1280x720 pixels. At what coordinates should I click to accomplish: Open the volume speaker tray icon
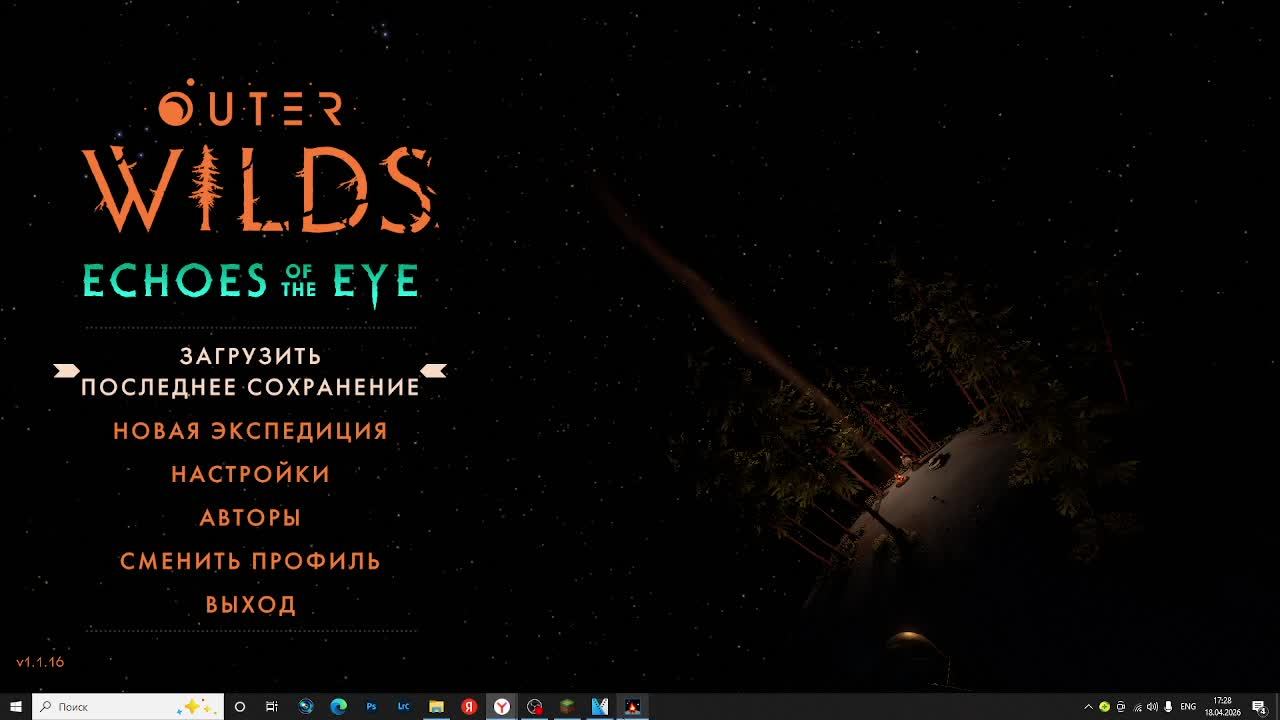coord(1152,706)
